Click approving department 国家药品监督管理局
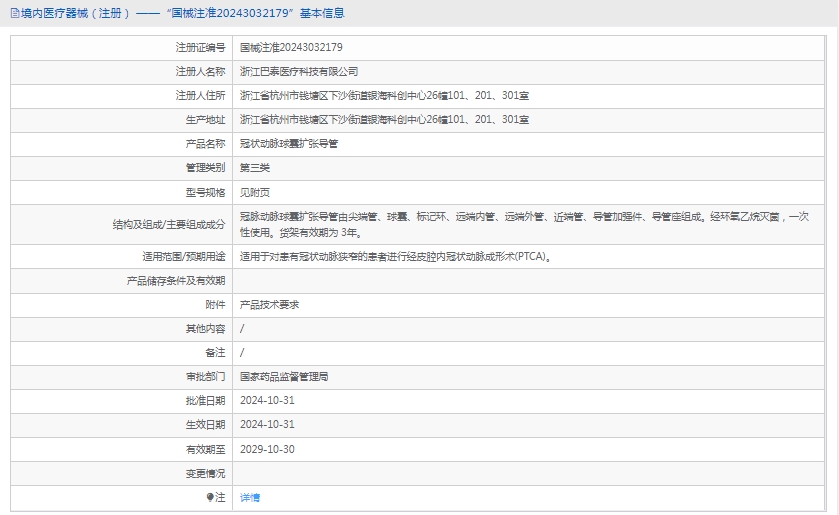Image resolution: width=839 pixels, height=515 pixels. 284,377
